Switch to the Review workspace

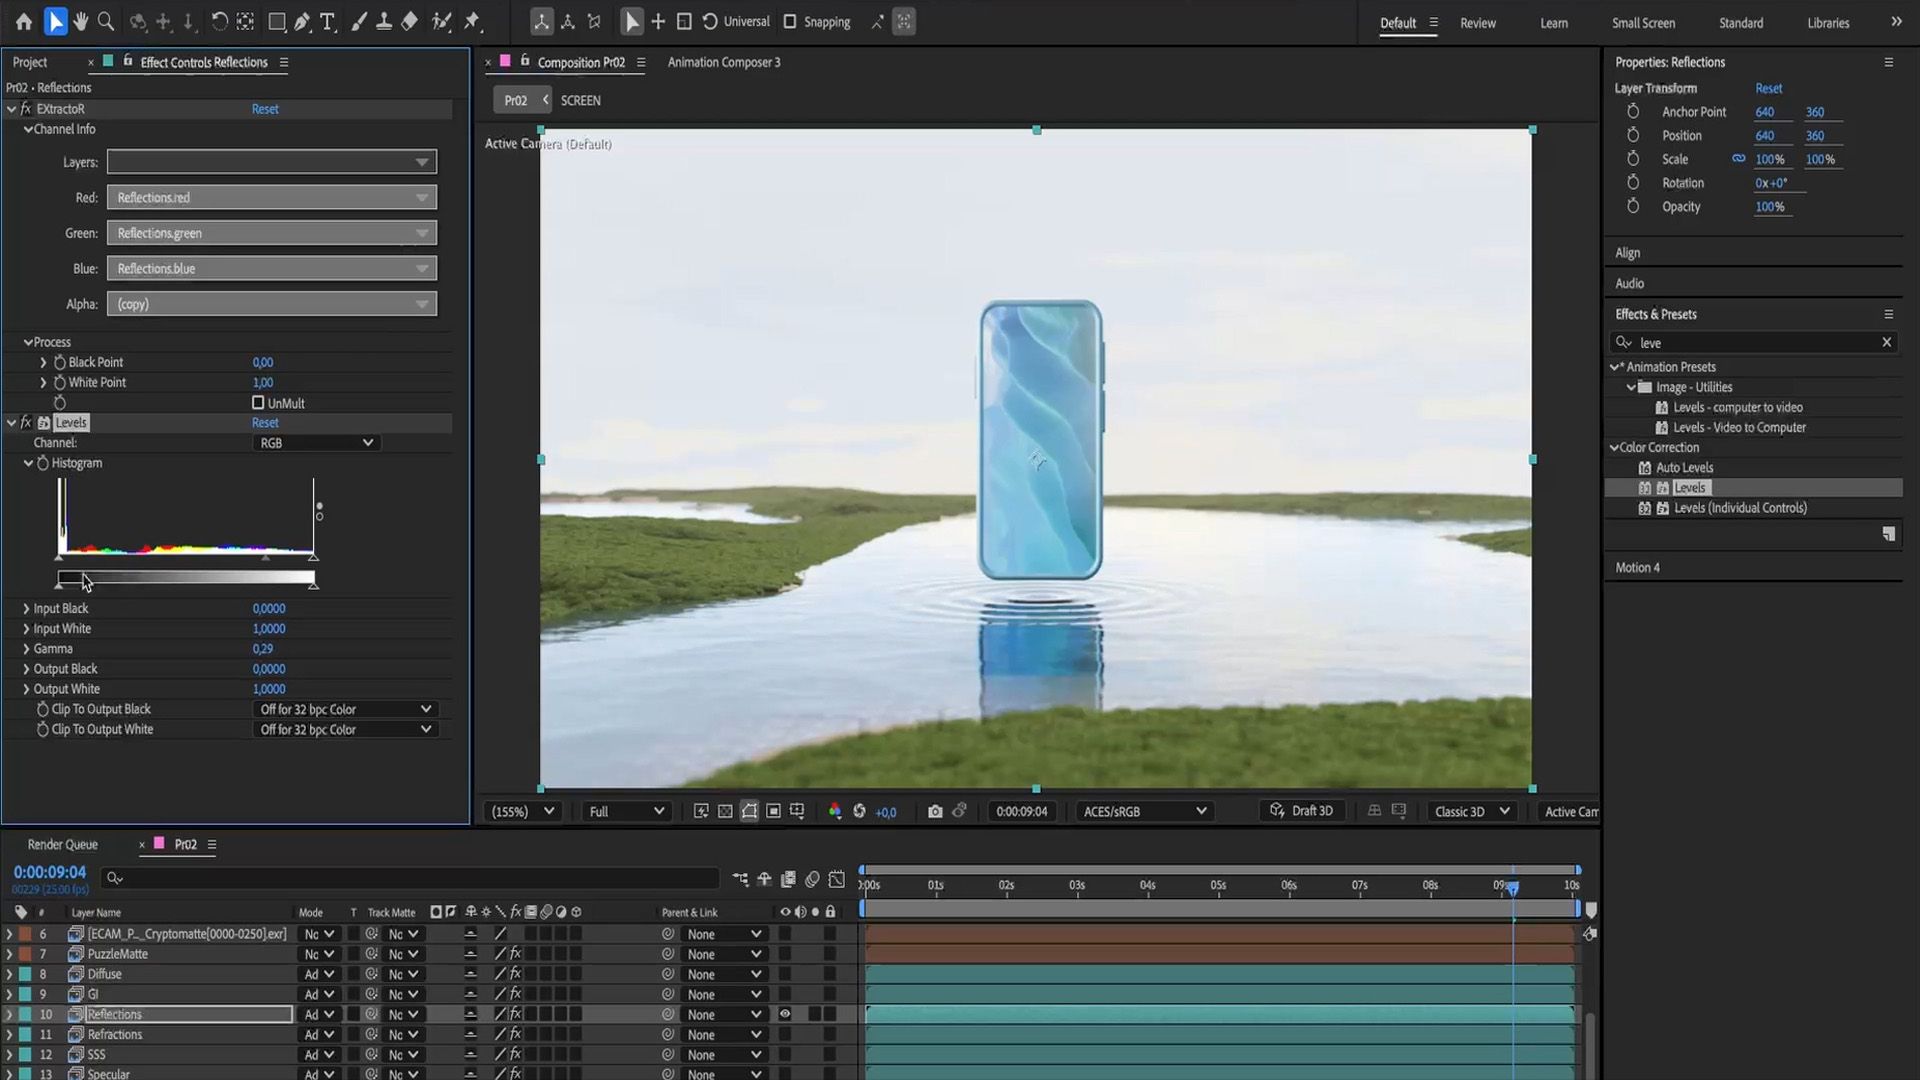(1477, 23)
